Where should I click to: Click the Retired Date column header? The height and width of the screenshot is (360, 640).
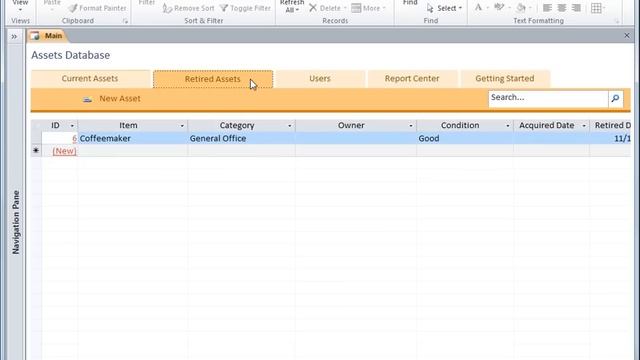[610, 126]
